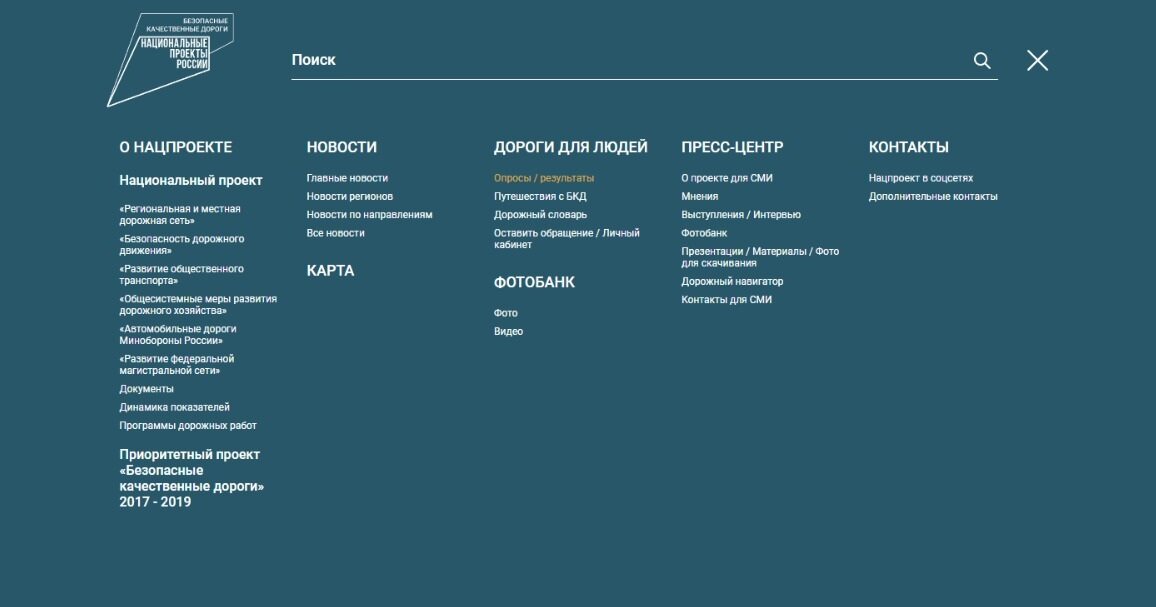Open «Региональная и местная дорожная сеть» link
Image resolution: width=1156 pixels, height=607 pixels.
180,215
